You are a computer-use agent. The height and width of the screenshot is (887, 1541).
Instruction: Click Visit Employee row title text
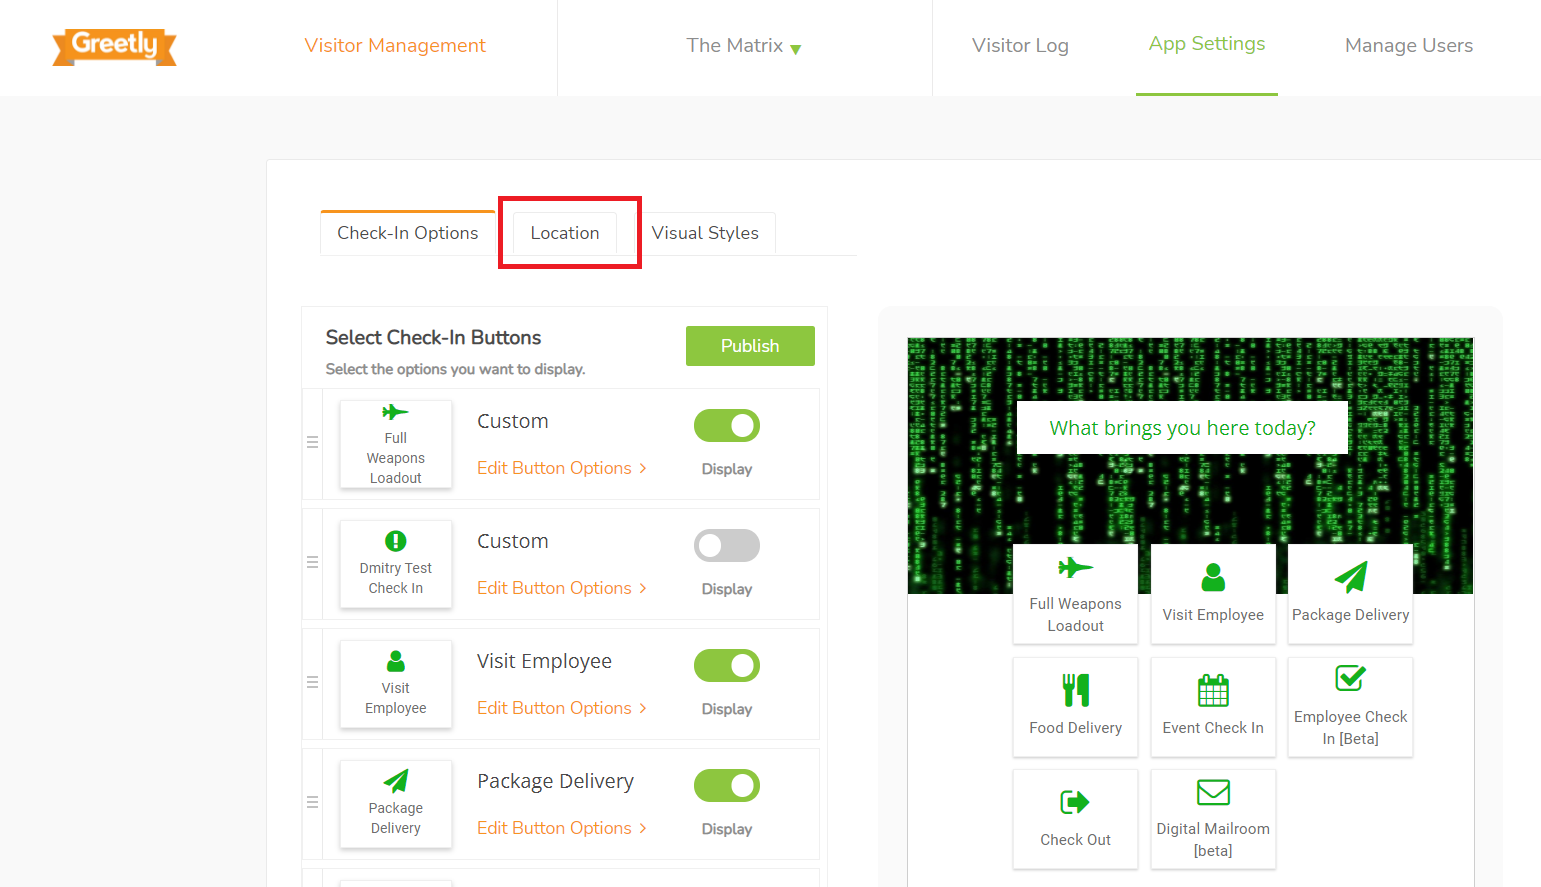tap(544, 661)
